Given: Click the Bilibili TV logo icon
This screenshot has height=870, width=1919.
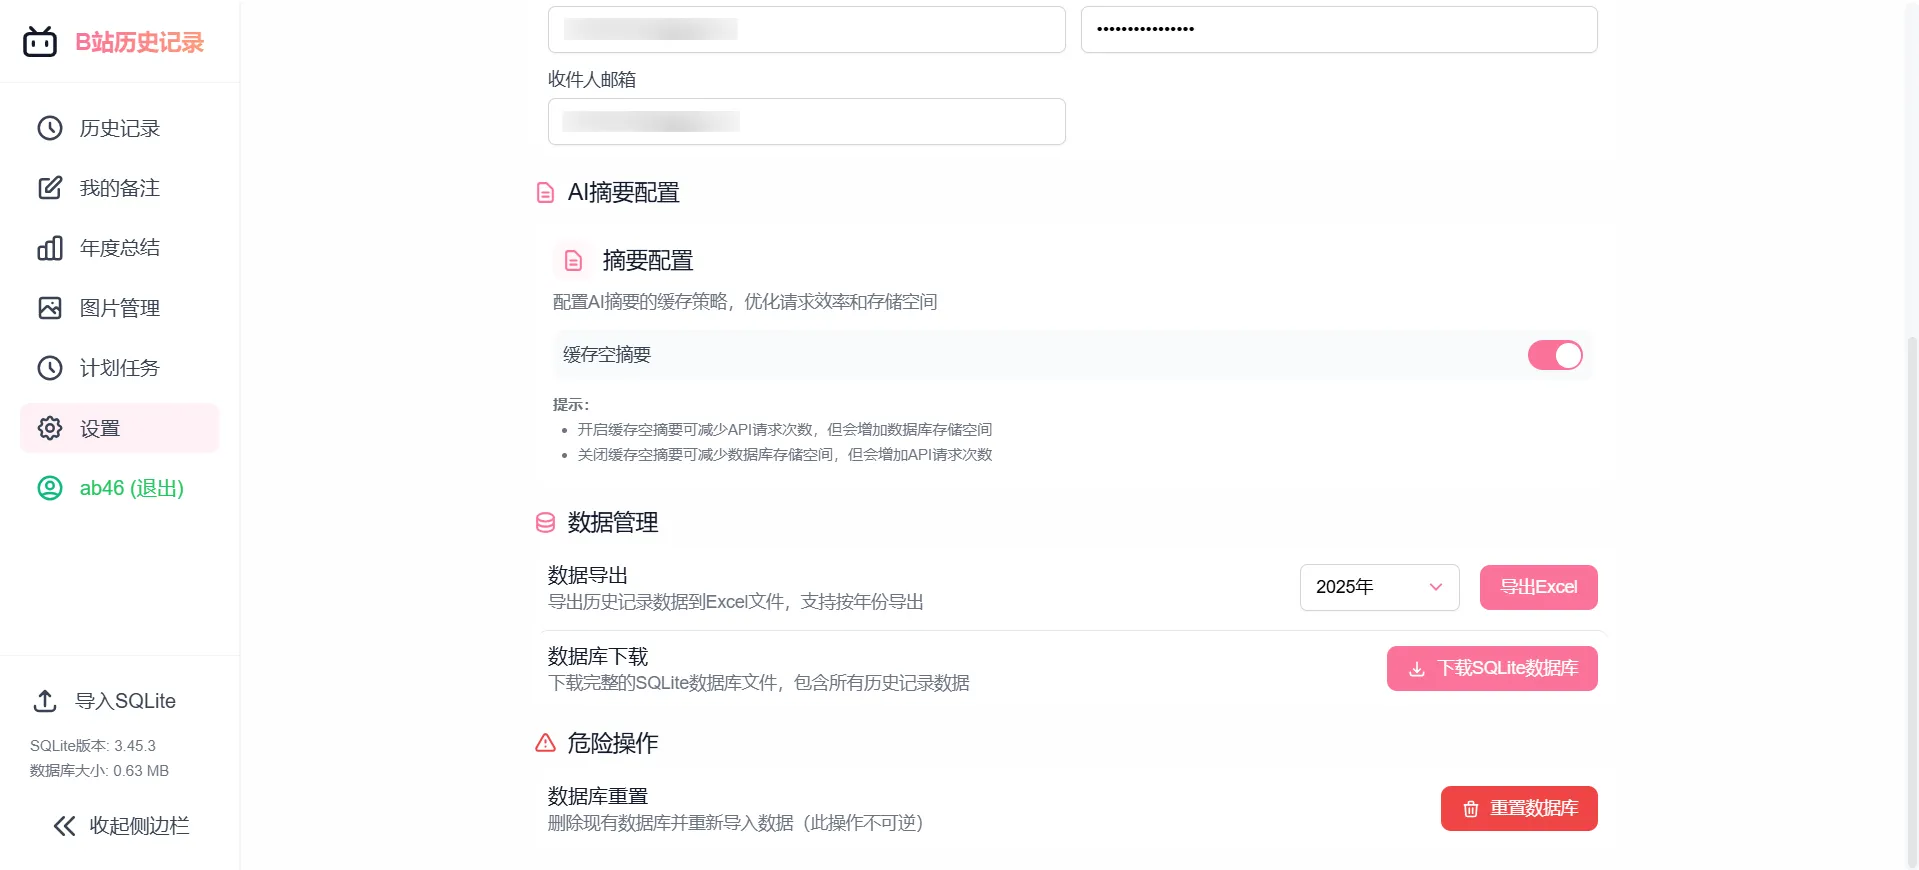Looking at the screenshot, I should 40,42.
